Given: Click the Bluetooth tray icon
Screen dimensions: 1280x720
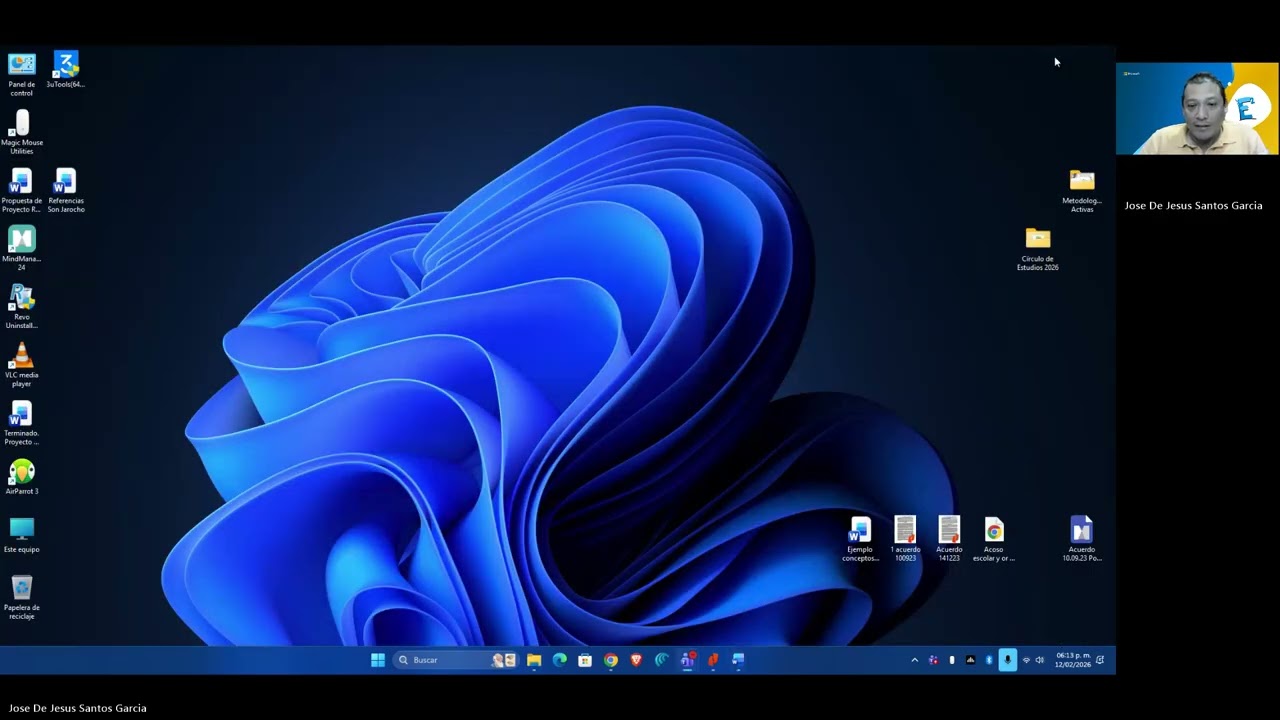Looking at the screenshot, I should point(989,660).
